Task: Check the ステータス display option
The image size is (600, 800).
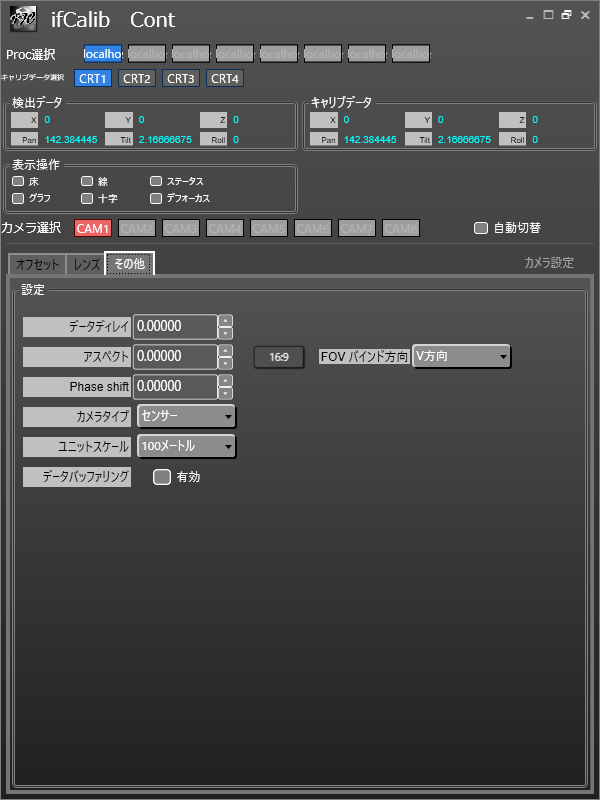Action: pyautogui.click(x=156, y=181)
